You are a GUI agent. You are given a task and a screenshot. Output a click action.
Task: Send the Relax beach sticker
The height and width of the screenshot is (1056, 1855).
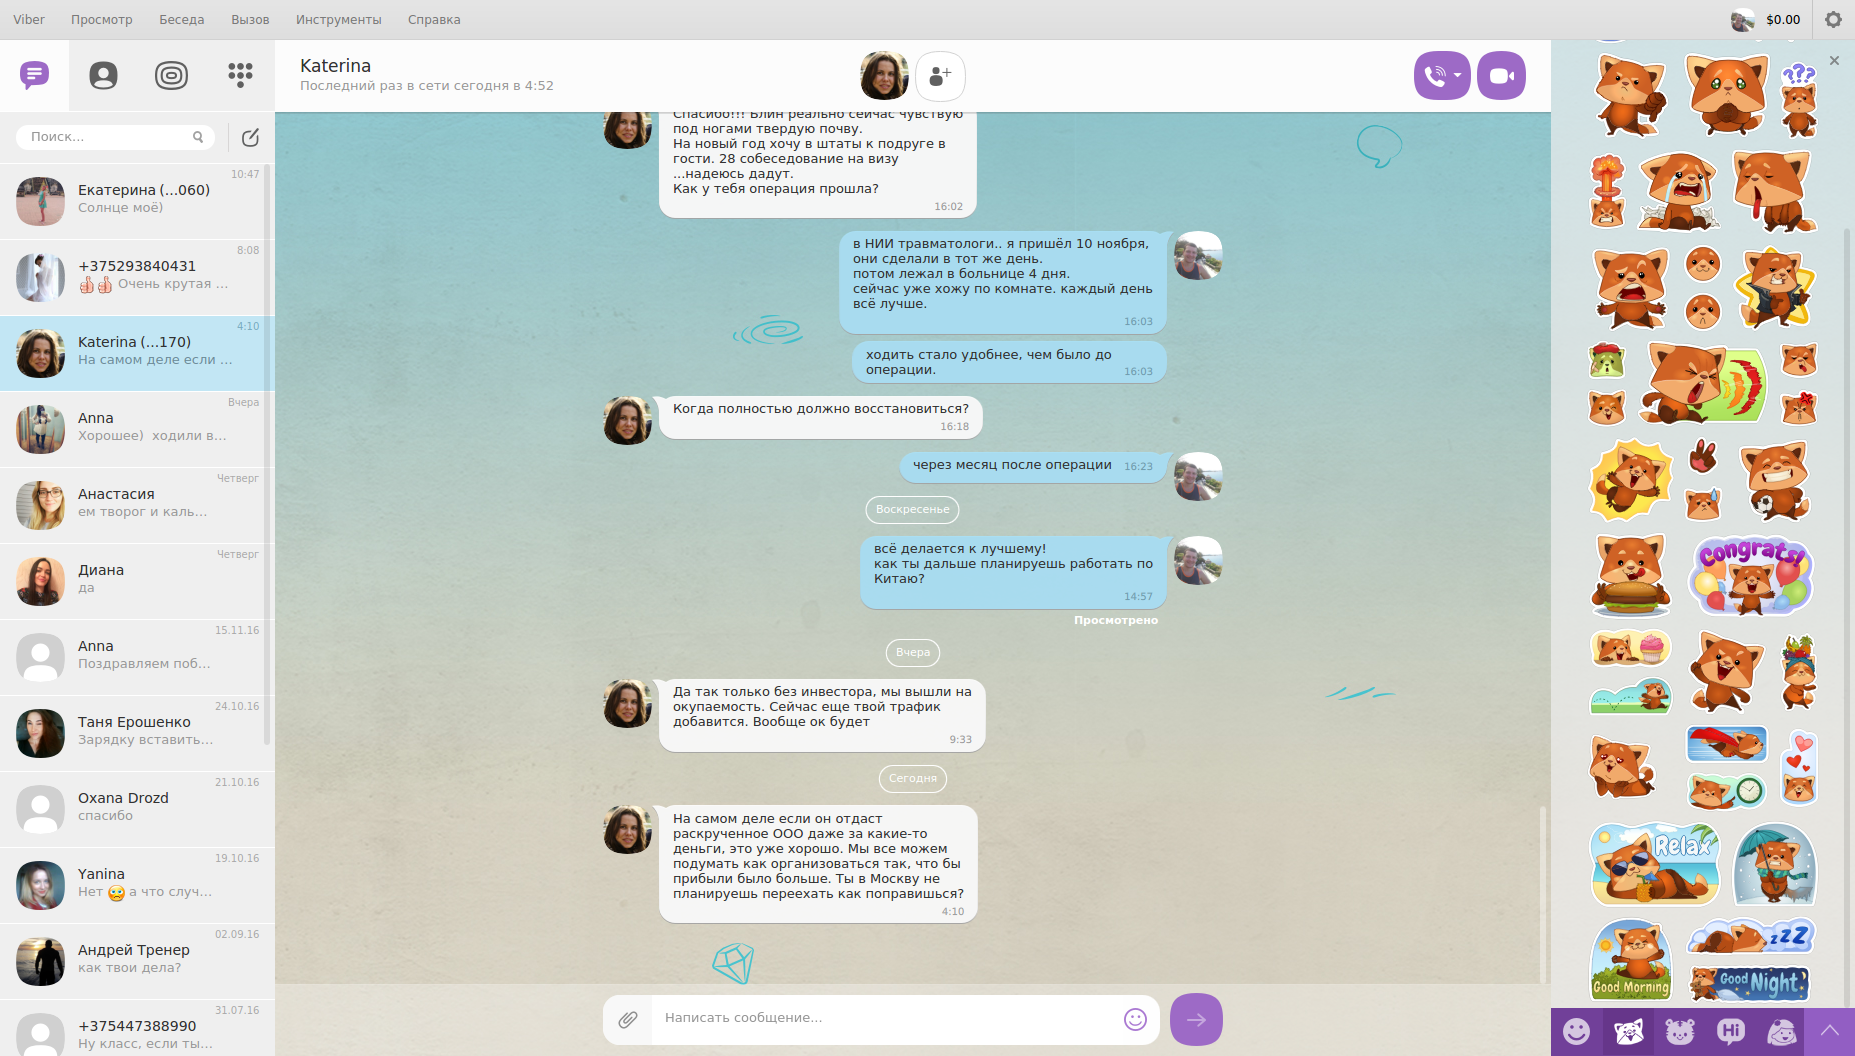[1655, 864]
